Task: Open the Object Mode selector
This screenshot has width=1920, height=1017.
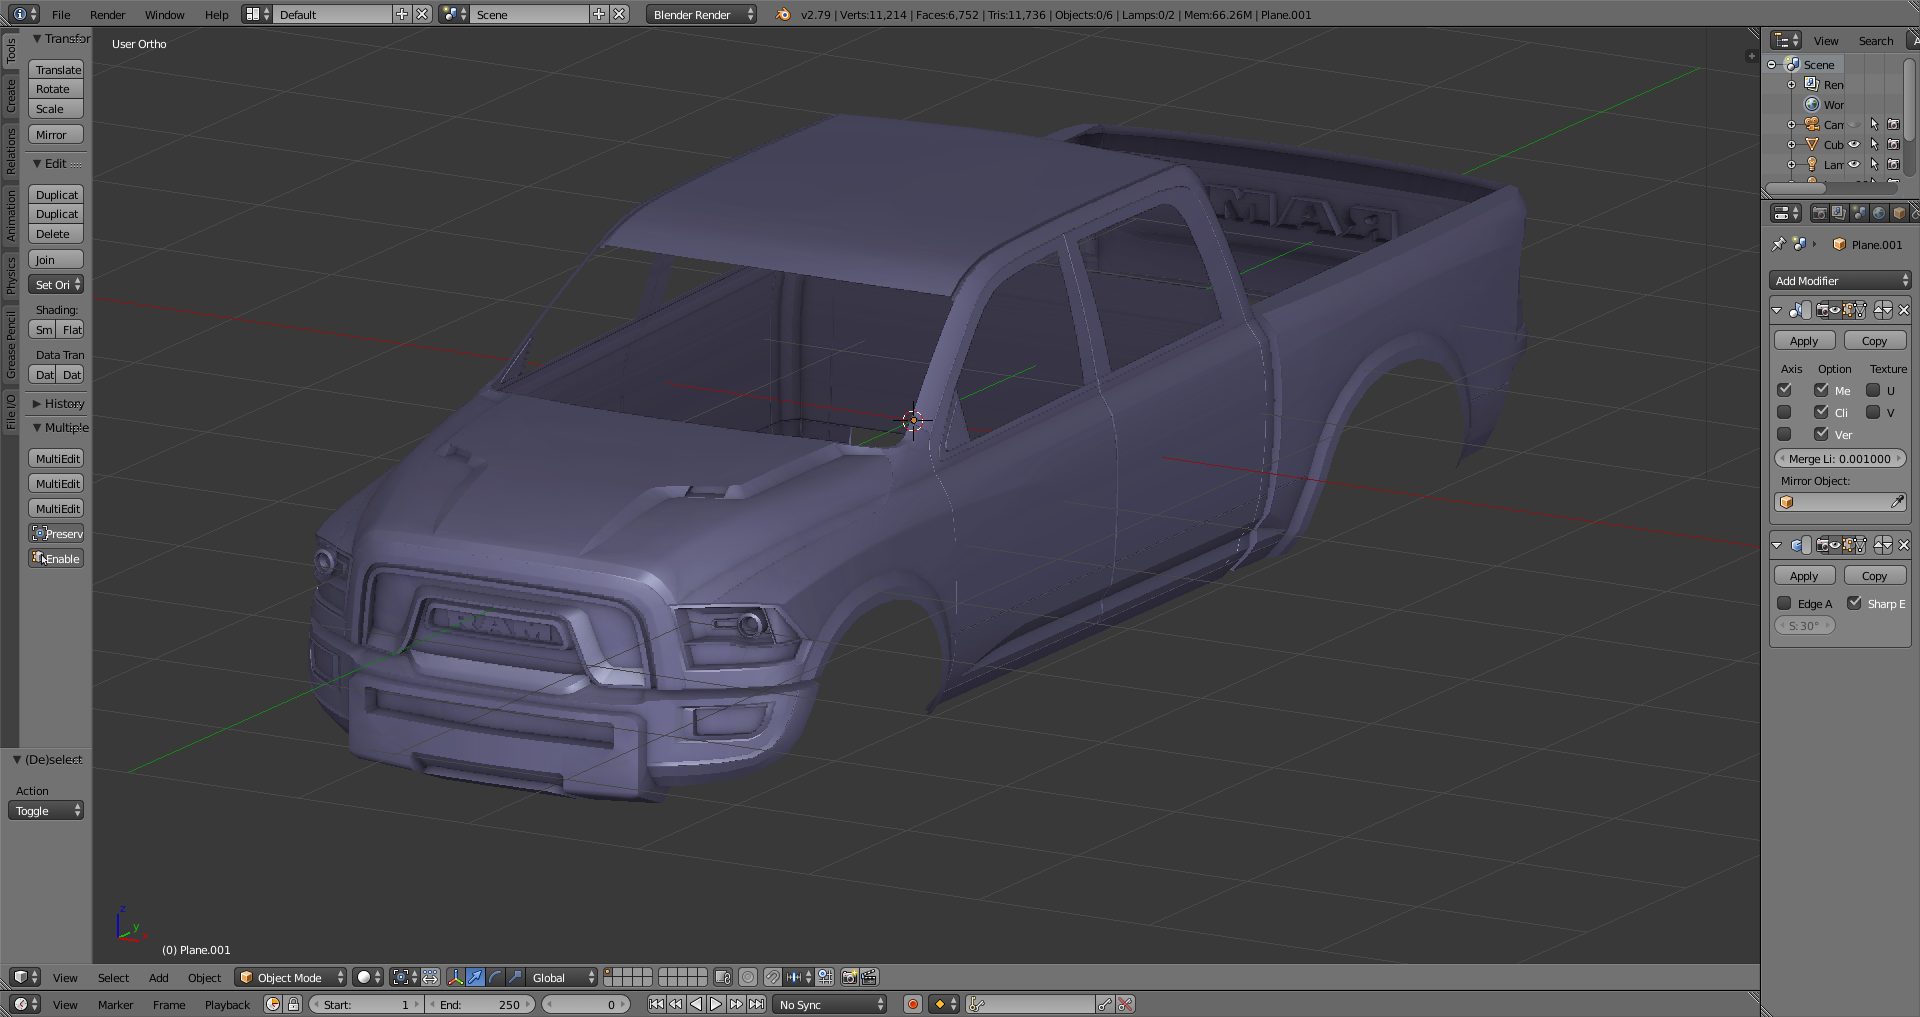Action: tap(291, 977)
